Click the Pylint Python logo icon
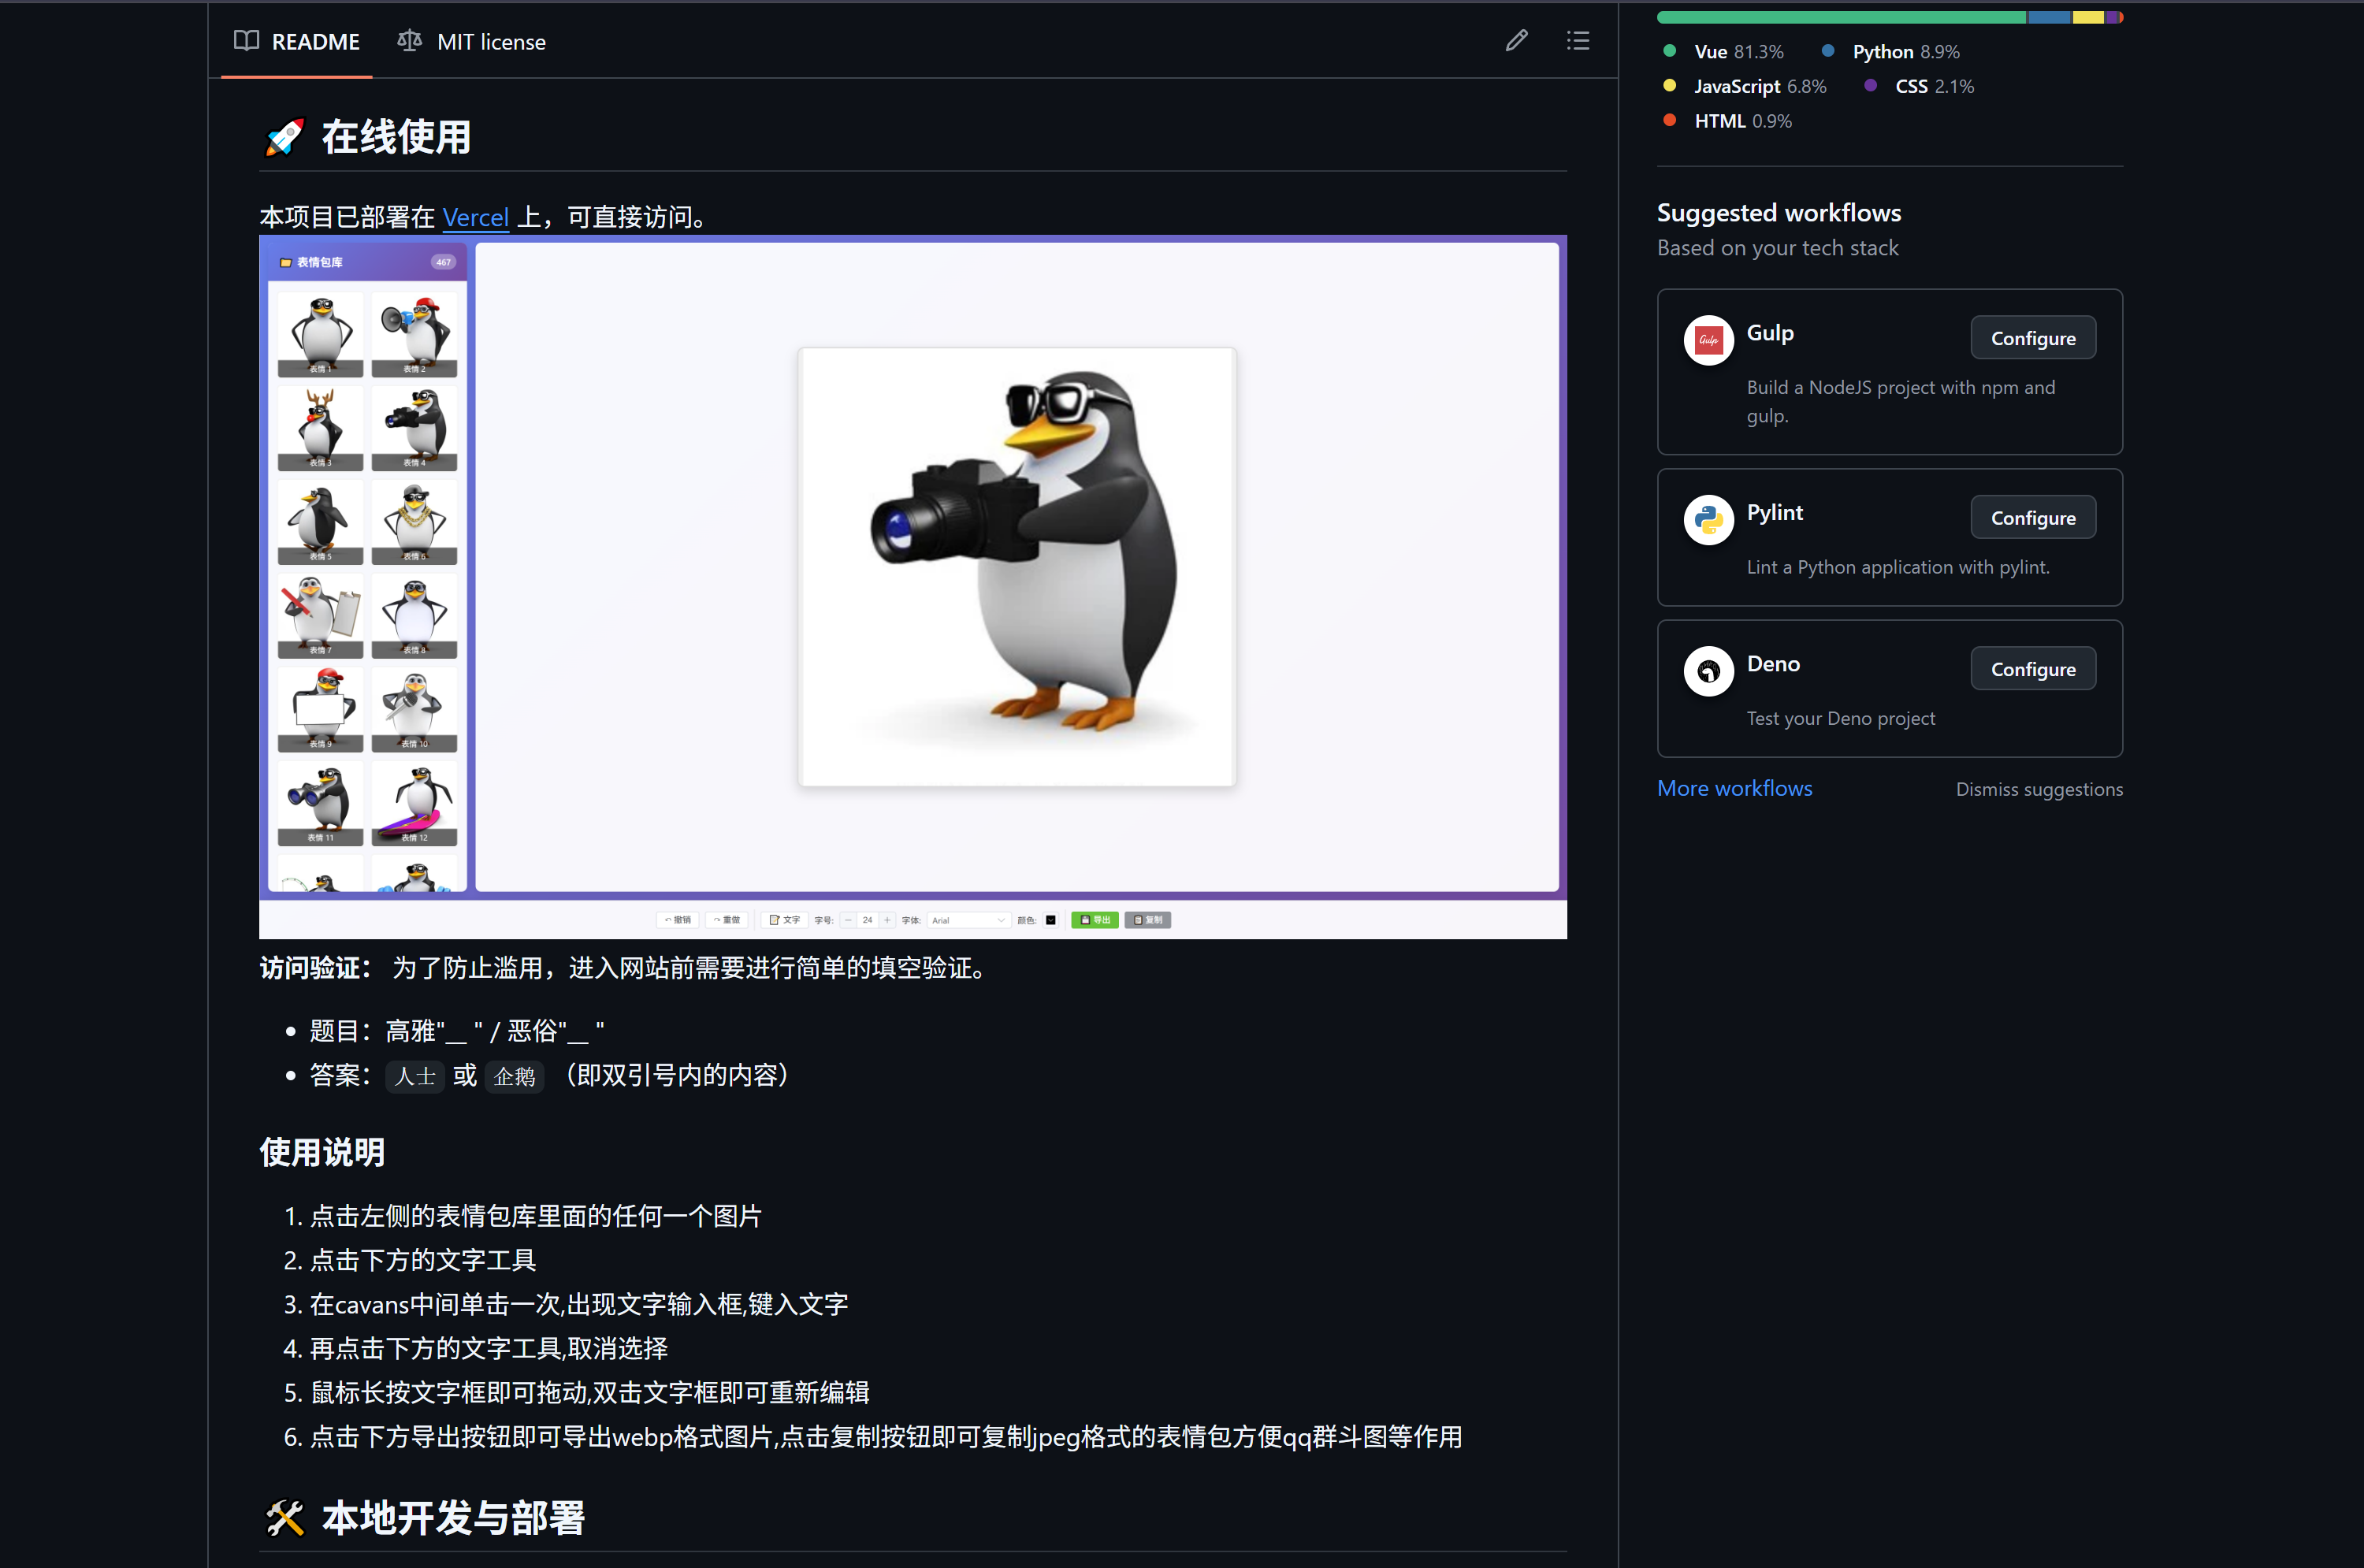Screen dimensions: 2364x1568 (x=1708, y=519)
